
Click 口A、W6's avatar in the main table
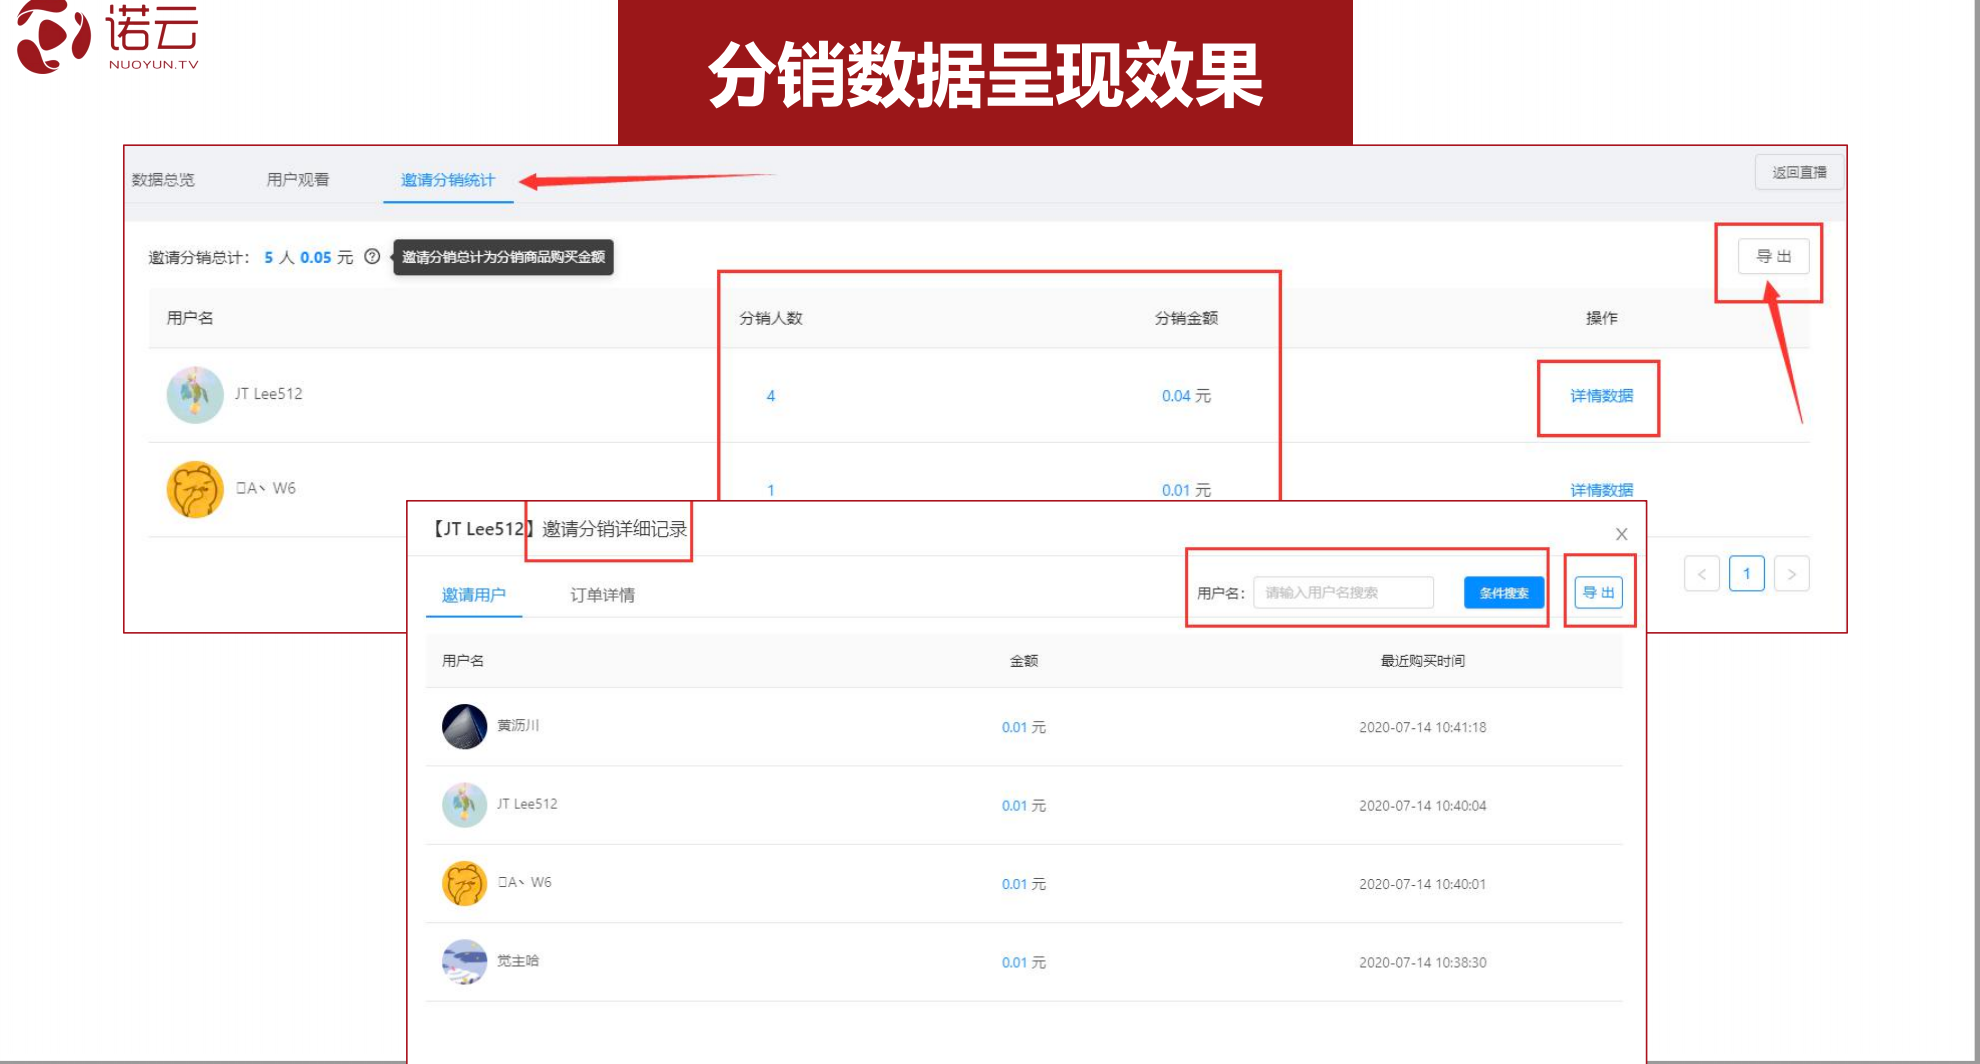[195, 489]
